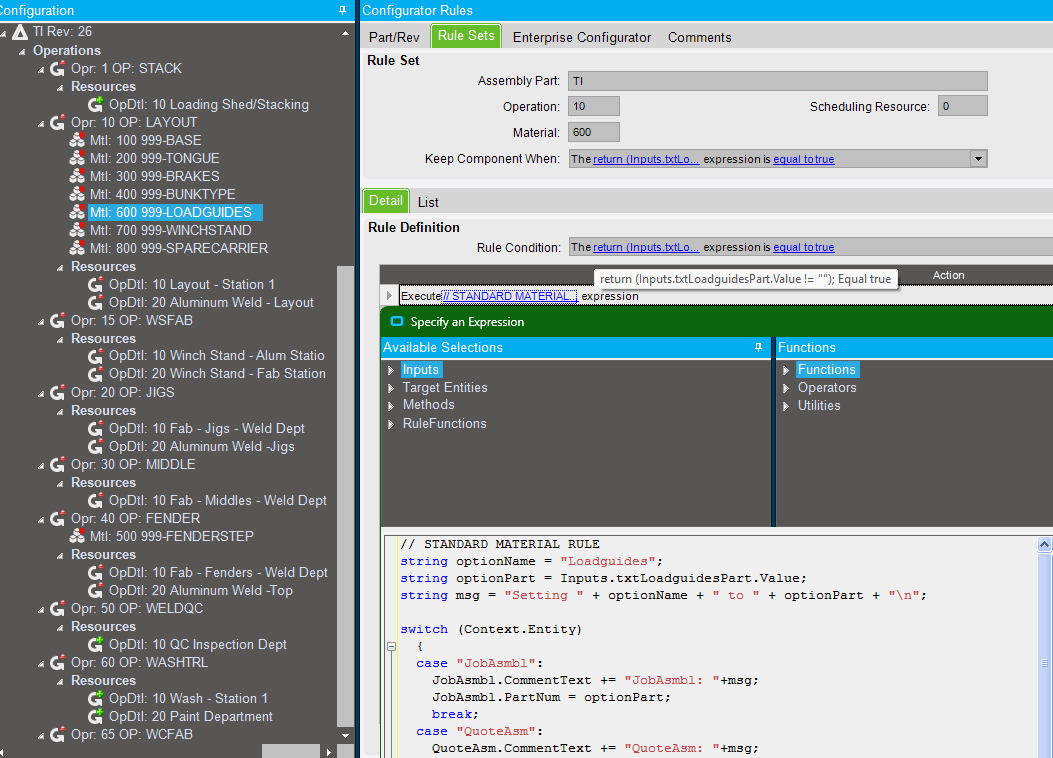
Task: Open the Keep Component When dropdown
Action: click(979, 159)
